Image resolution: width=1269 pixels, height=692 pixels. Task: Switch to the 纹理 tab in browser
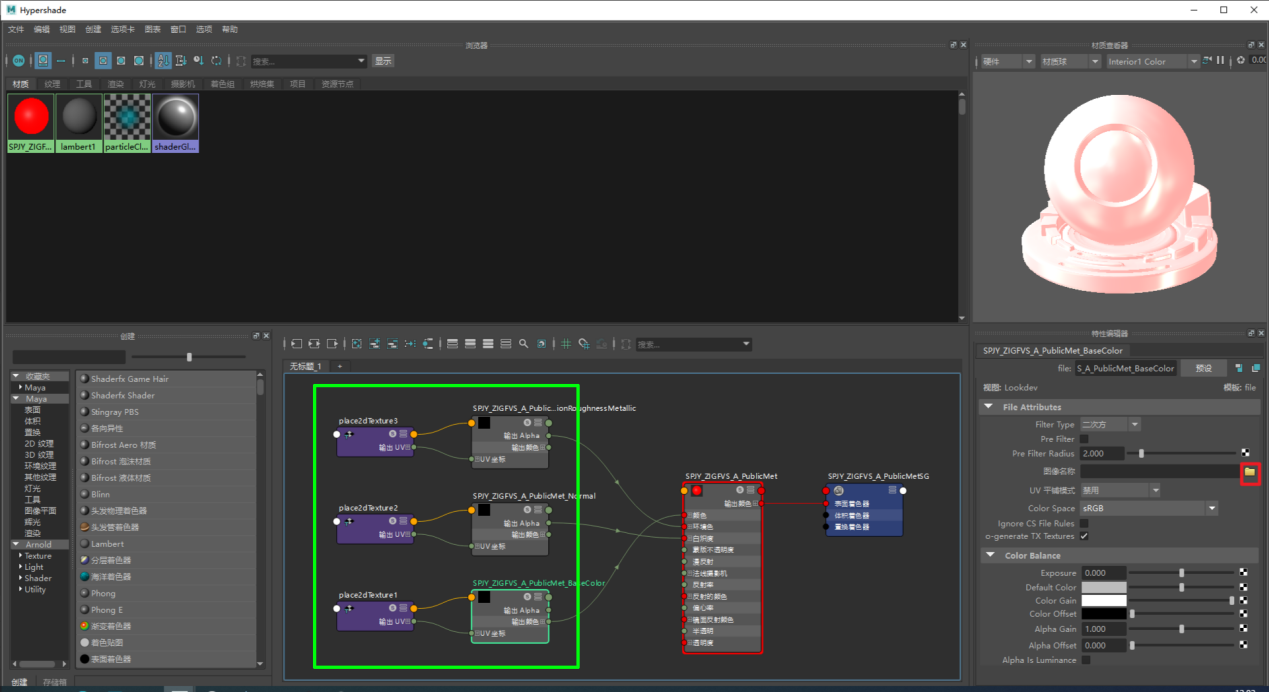52,84
